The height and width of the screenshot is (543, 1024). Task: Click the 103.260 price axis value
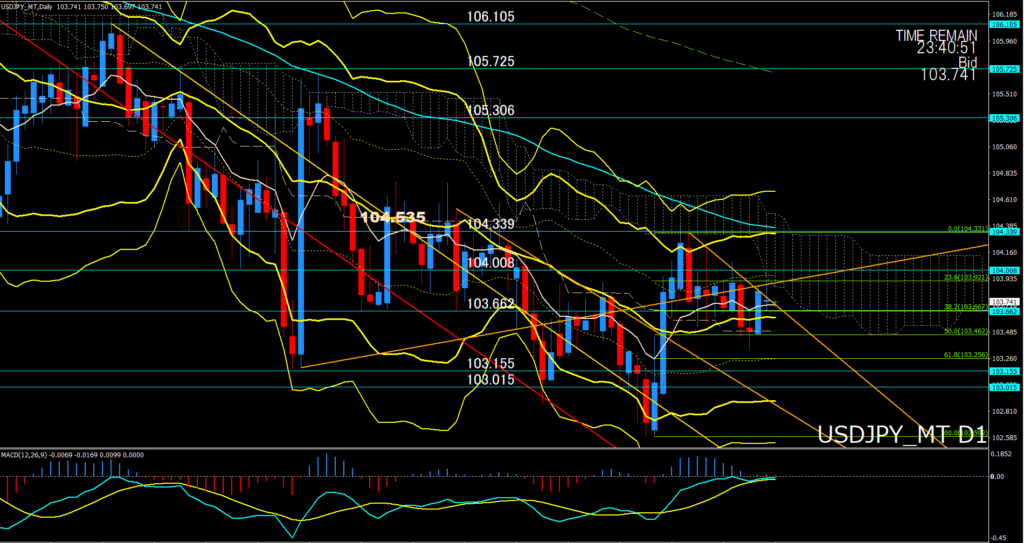[x=1006, y=358]
